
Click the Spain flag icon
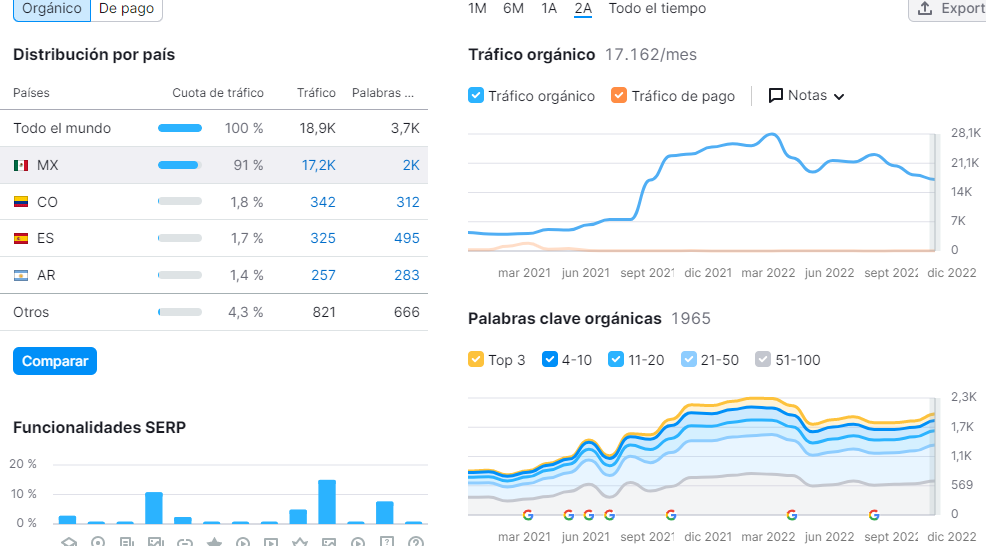pos(21,238)
